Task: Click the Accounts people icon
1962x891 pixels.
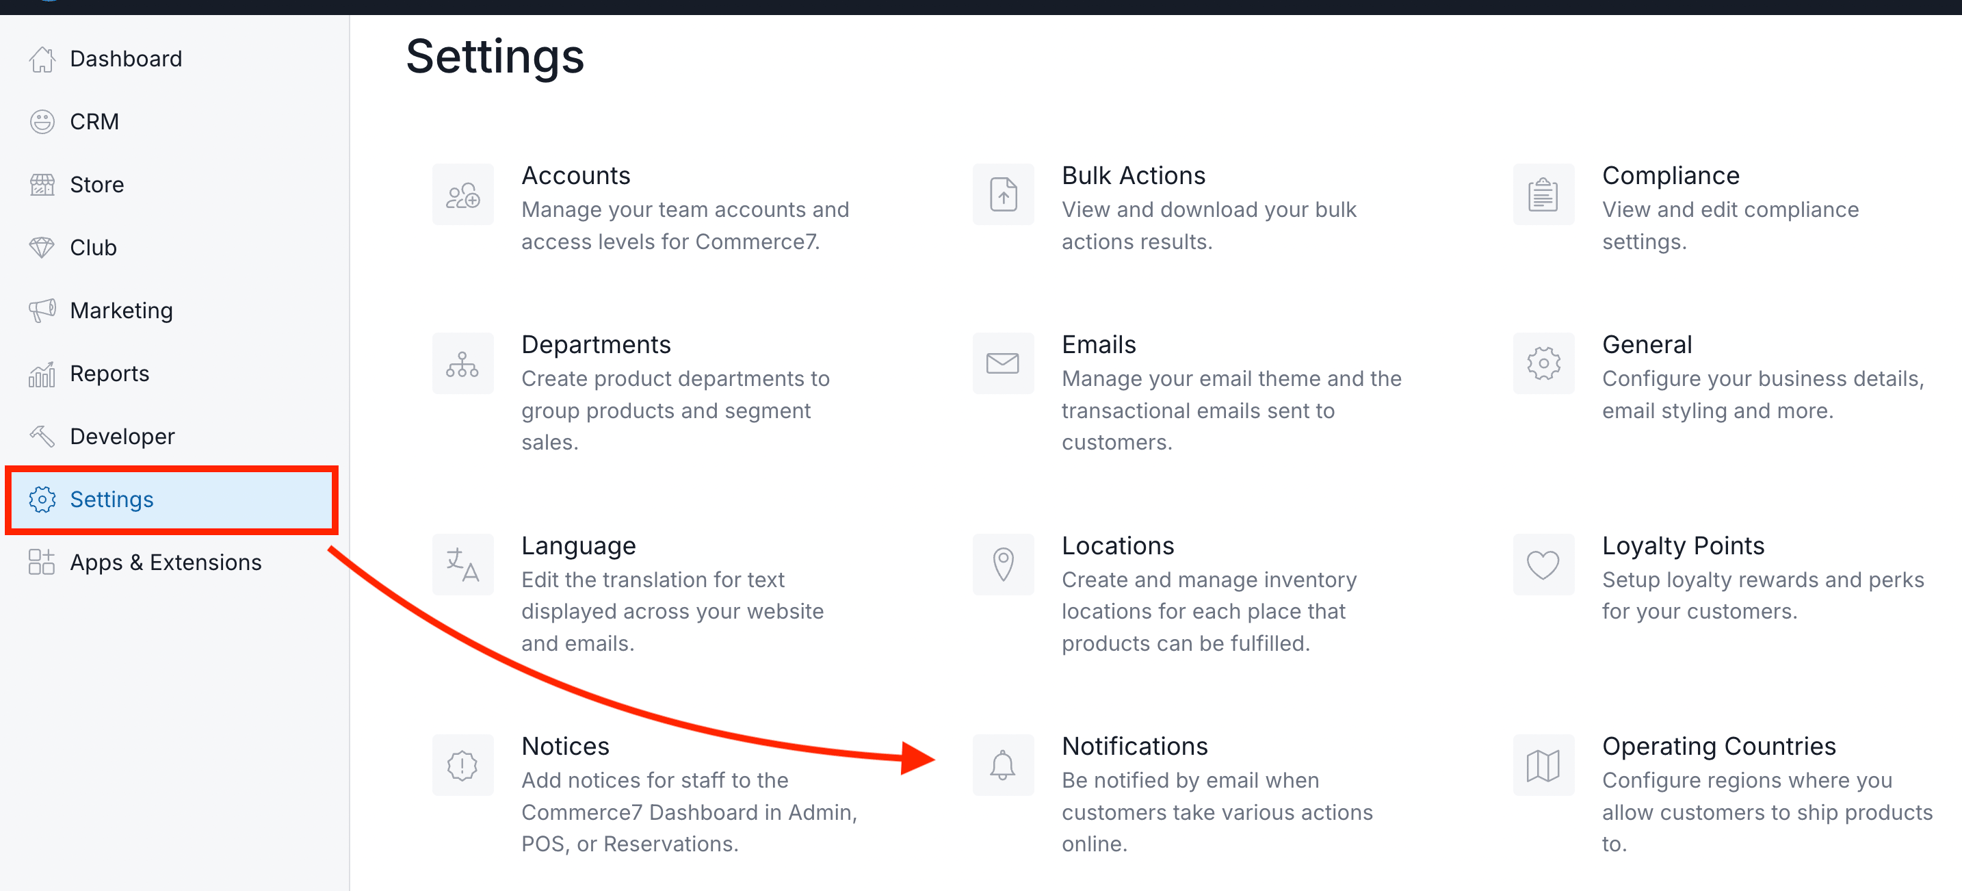Action: click(x=463, y=195)
